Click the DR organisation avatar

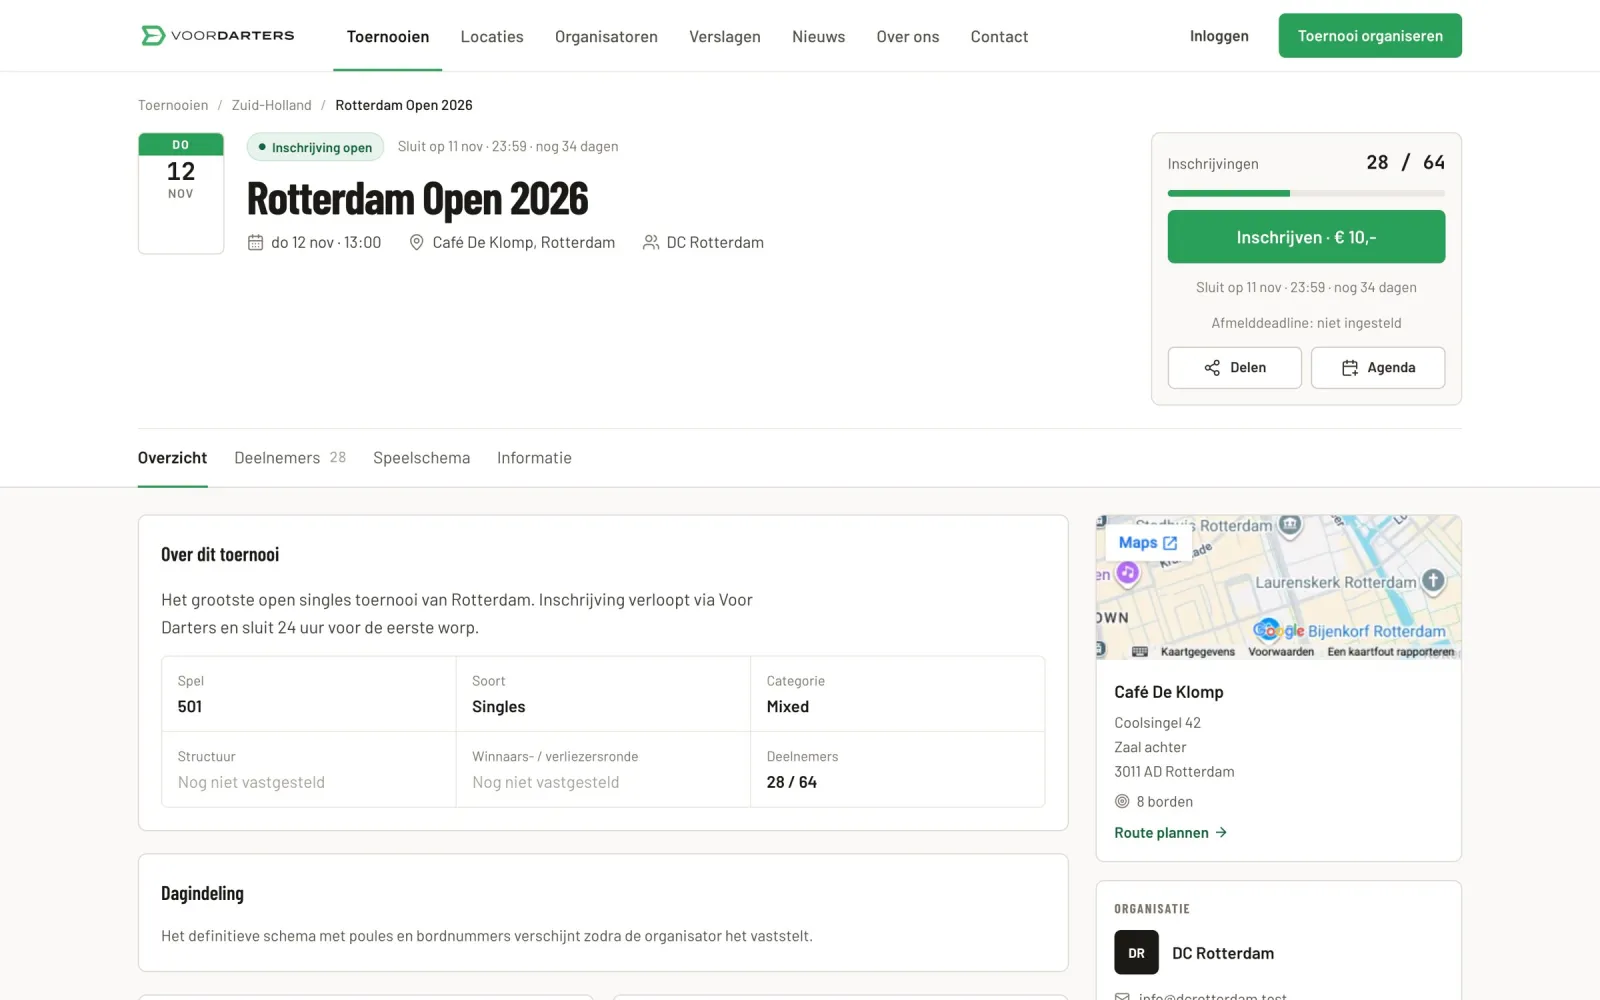1137,953
